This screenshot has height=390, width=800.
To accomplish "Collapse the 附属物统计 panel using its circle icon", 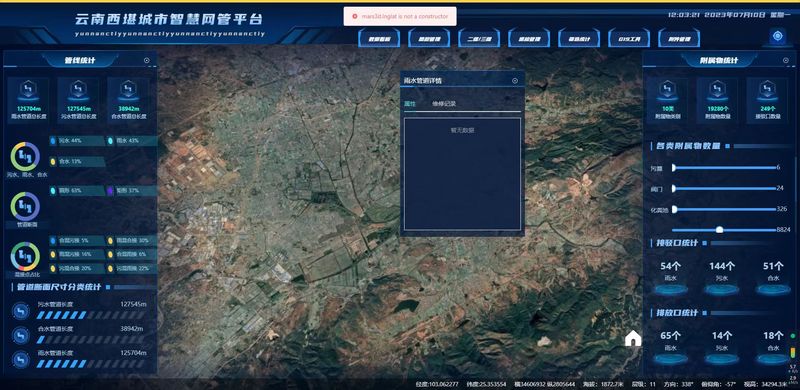I will pyautogui.click(x=786, y=60).
